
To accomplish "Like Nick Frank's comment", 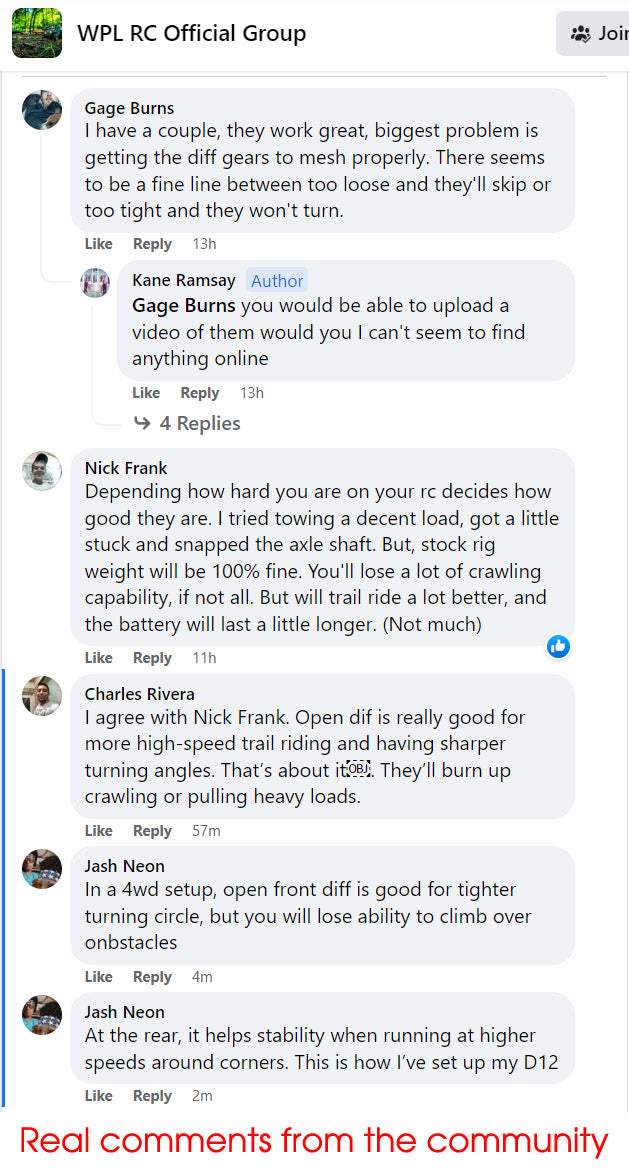I will click(x=98, y=658).
